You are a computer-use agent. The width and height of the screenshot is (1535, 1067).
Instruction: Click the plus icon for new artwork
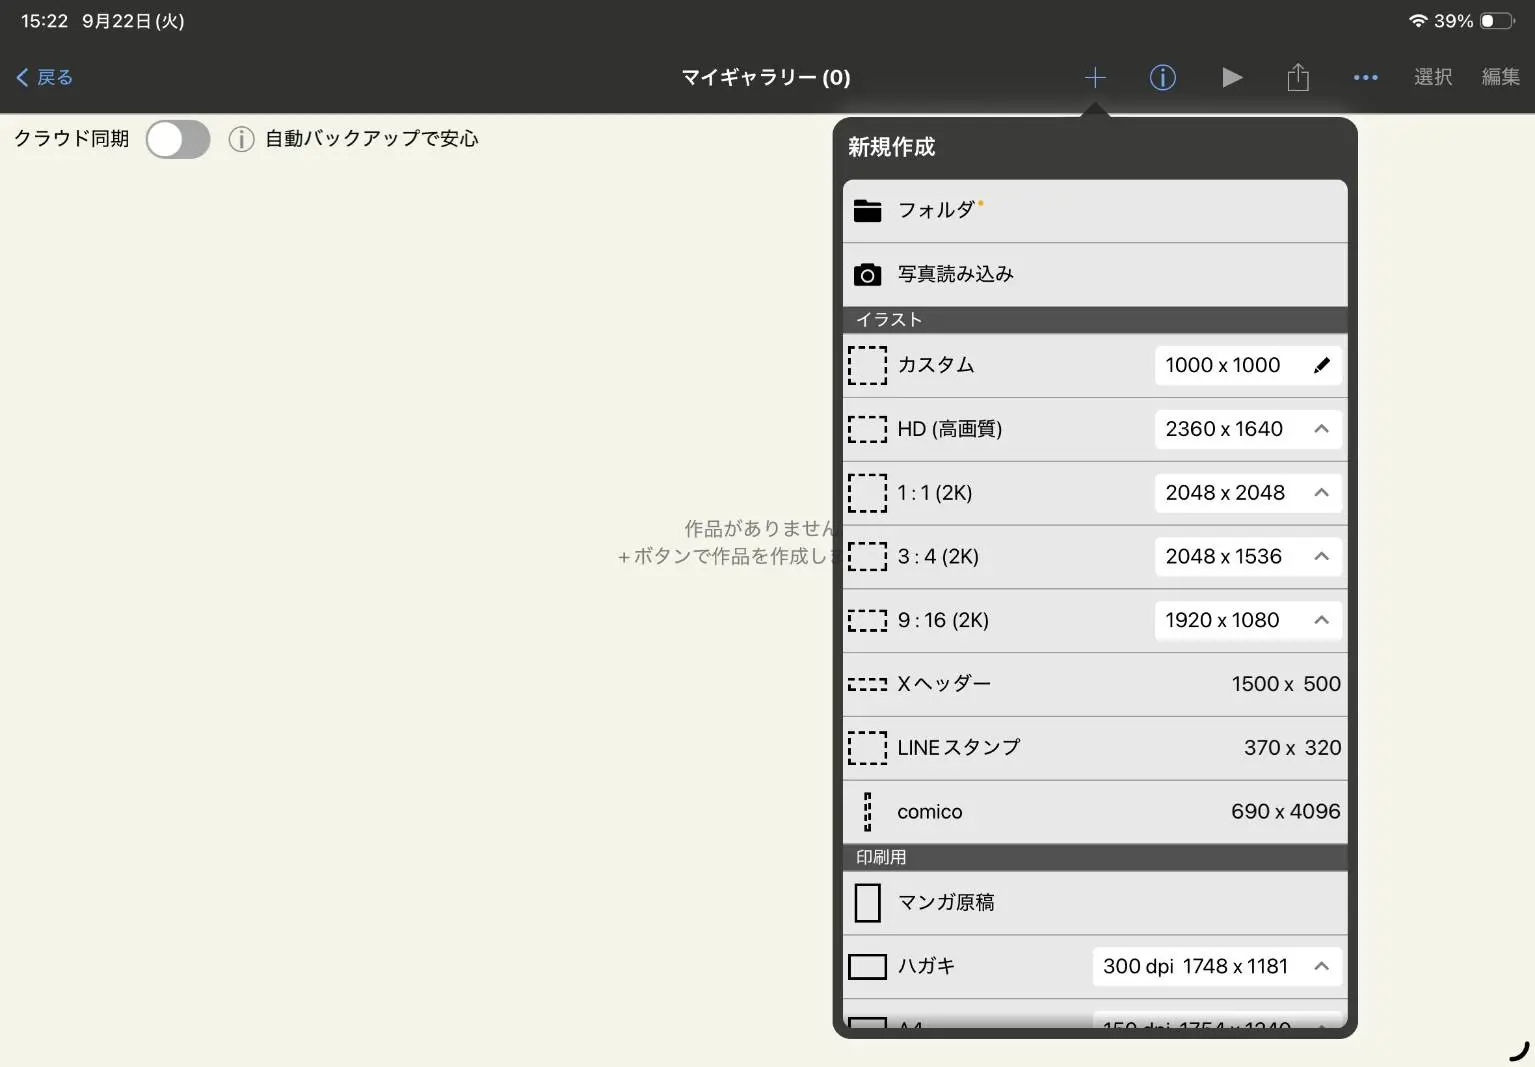click(1095, 77)
